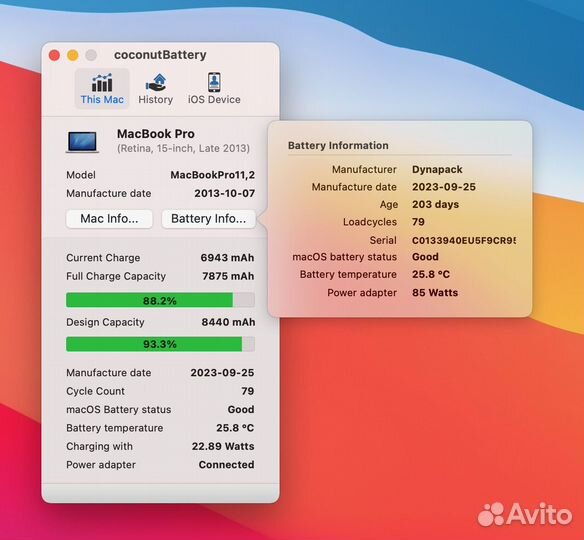Click the (Retina, 15-inch, Late 2013) subtitle
Viewport: 584px width, 540px height.
coord(183,149)
